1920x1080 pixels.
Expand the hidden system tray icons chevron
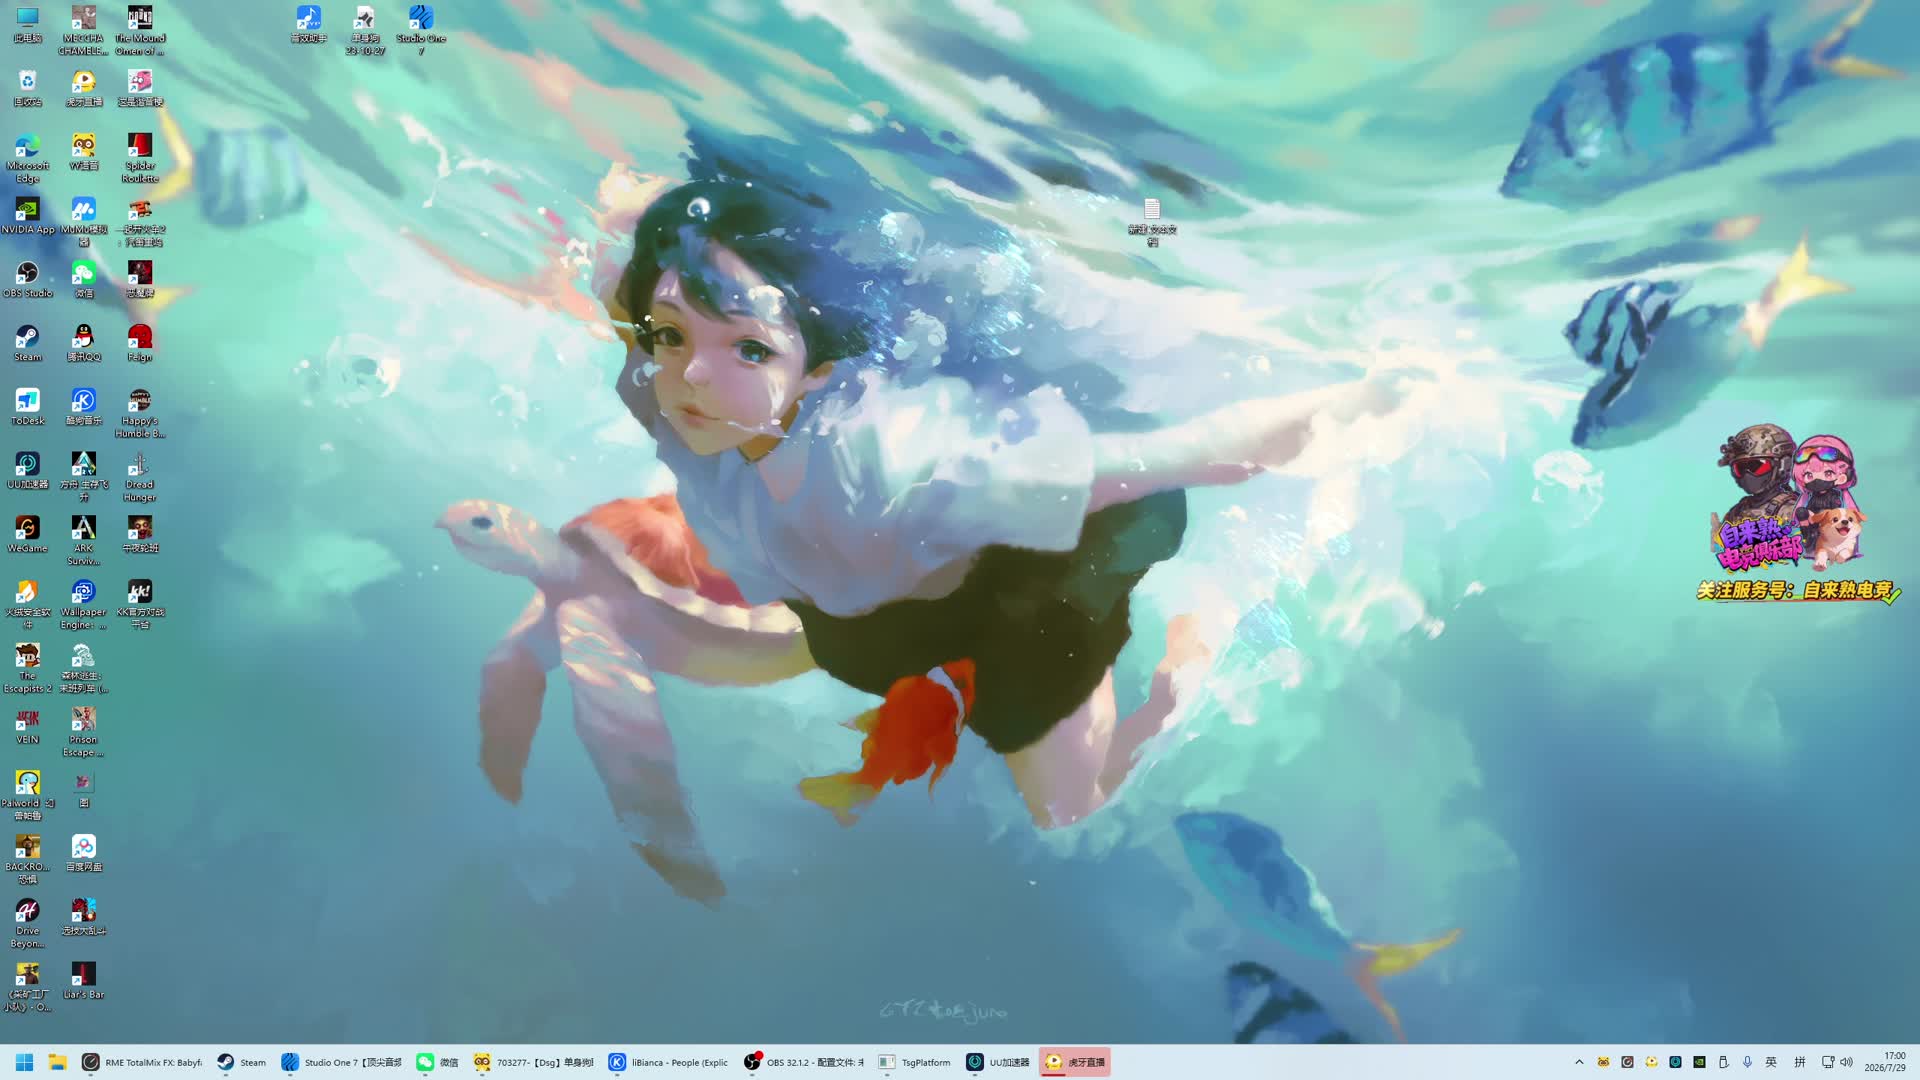[x=1579, y=1062]
